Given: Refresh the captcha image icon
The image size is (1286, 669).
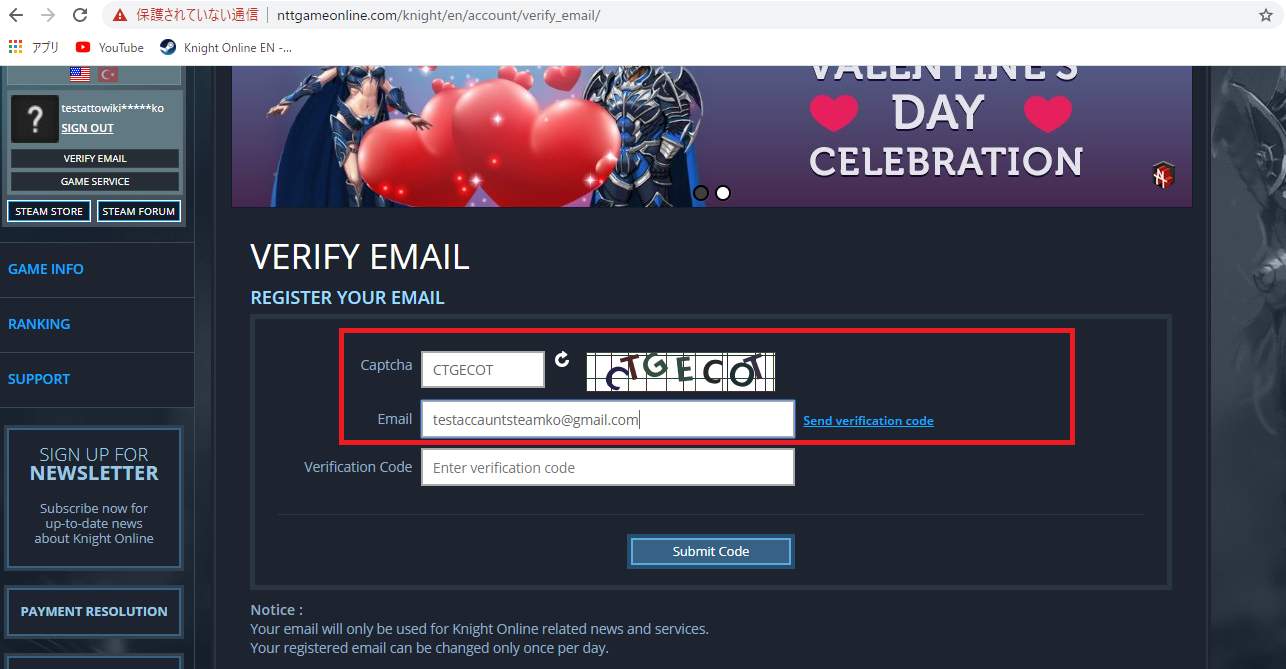Looking at the screenshot, I should pyautogui.click(x=562, y=359).
